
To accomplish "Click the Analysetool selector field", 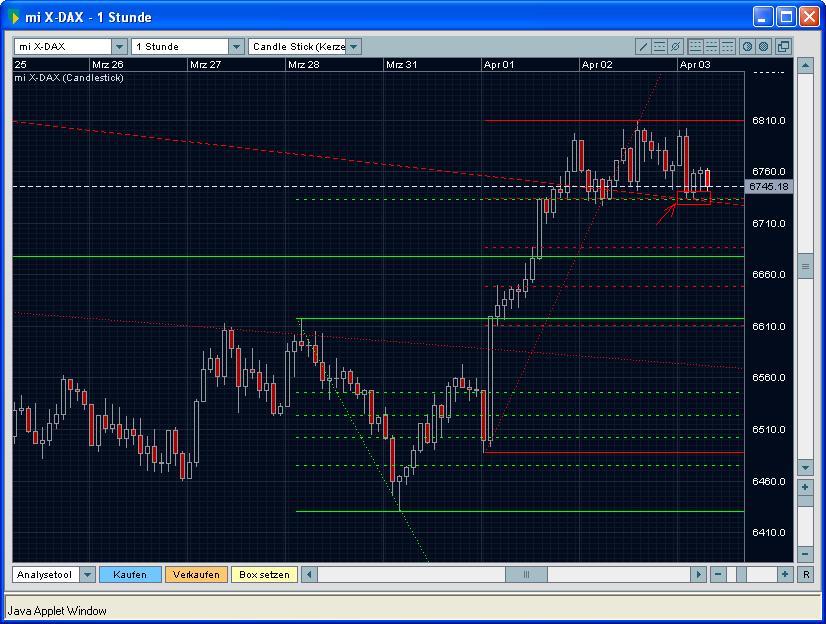I will (x=46, y=575).
